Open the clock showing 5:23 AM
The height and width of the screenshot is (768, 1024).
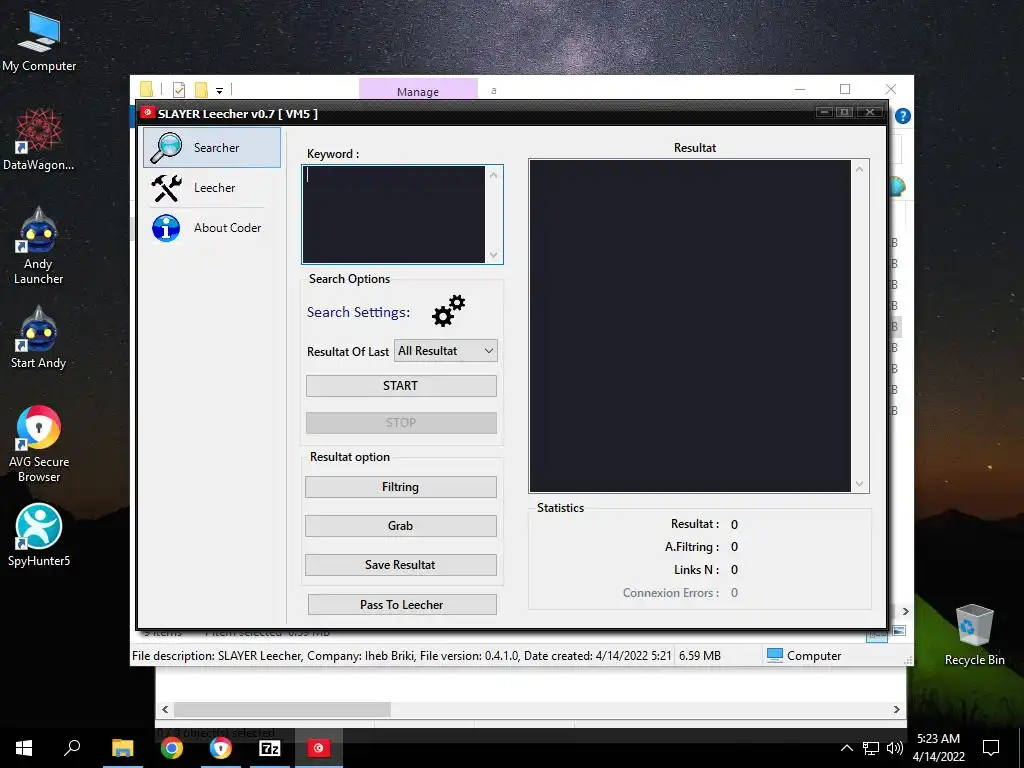(938, 748)
